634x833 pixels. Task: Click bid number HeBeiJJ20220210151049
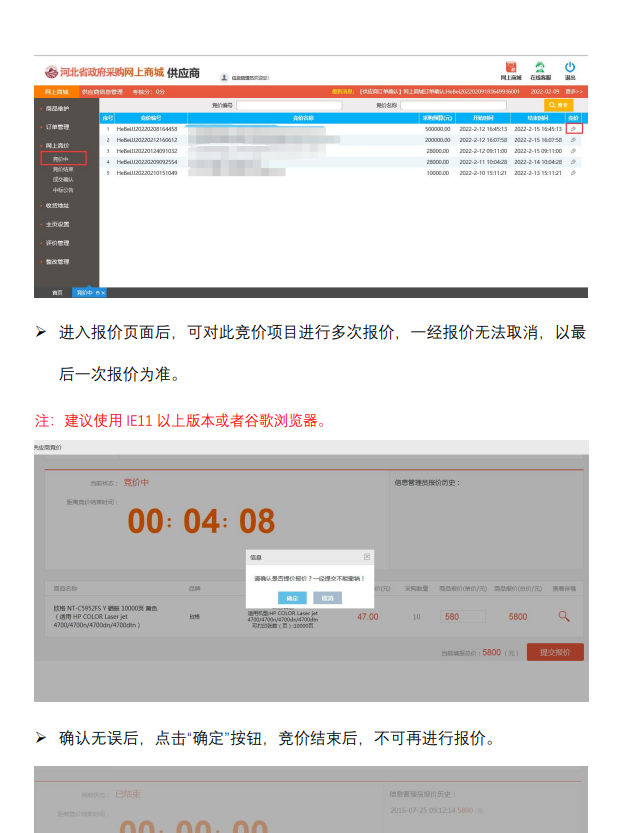click(147, 173)
